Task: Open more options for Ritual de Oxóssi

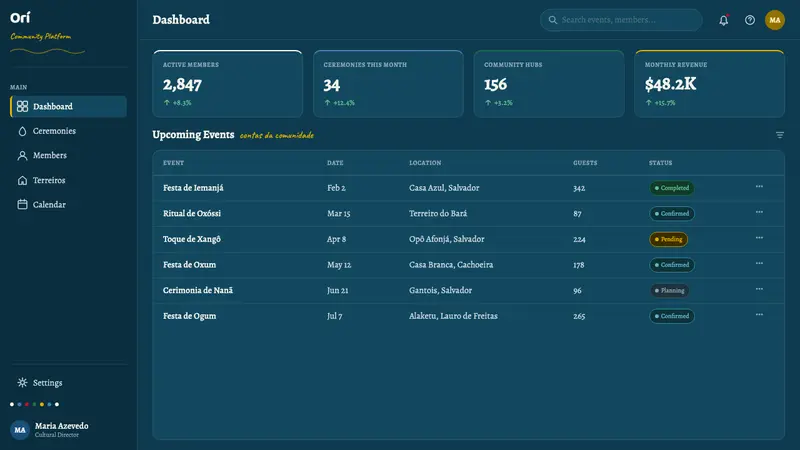Action: tap(759, 212)
